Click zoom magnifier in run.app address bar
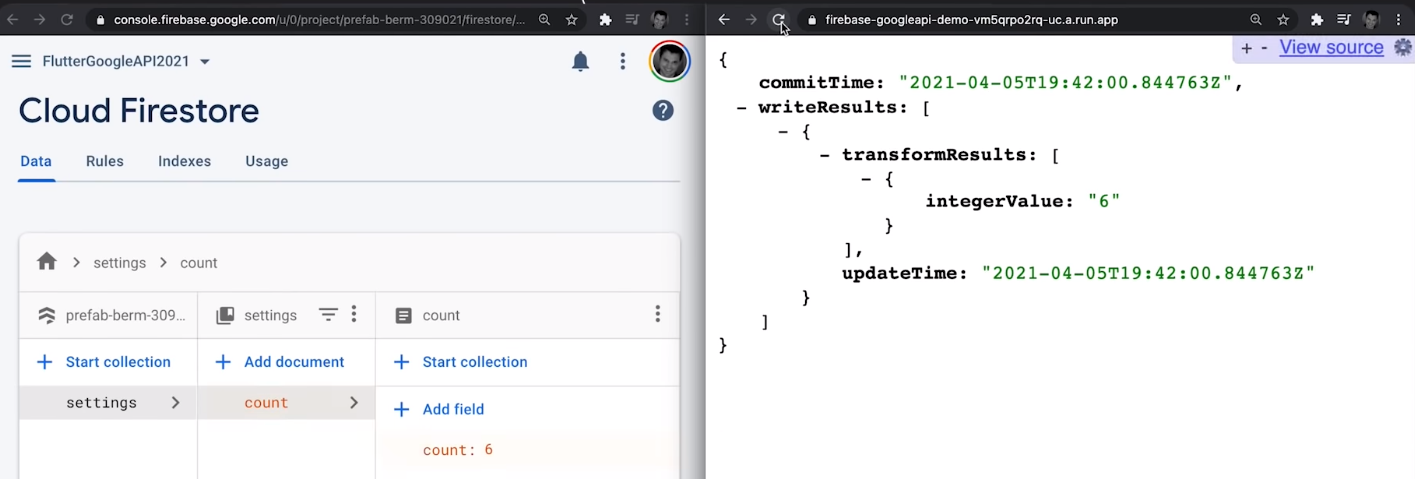Screen dimensions: 1415x479 pyautogui.click(x=1256, y=19)
